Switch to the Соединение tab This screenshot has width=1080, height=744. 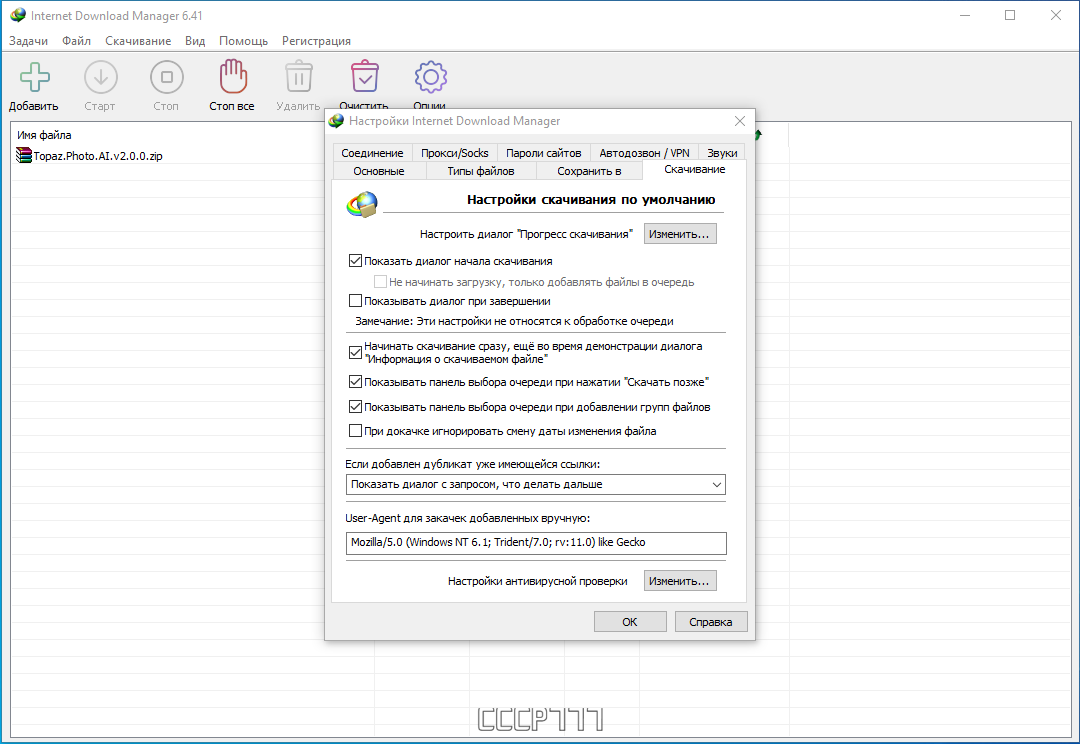click(x=373, y=153)
